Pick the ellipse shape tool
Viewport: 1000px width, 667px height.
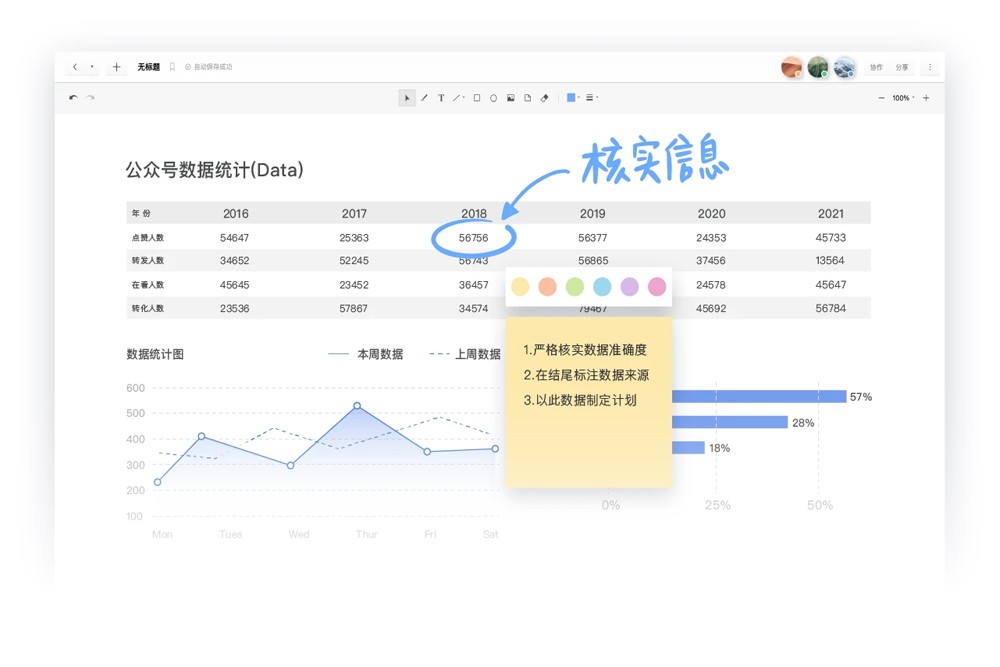[x=494, y=98]
